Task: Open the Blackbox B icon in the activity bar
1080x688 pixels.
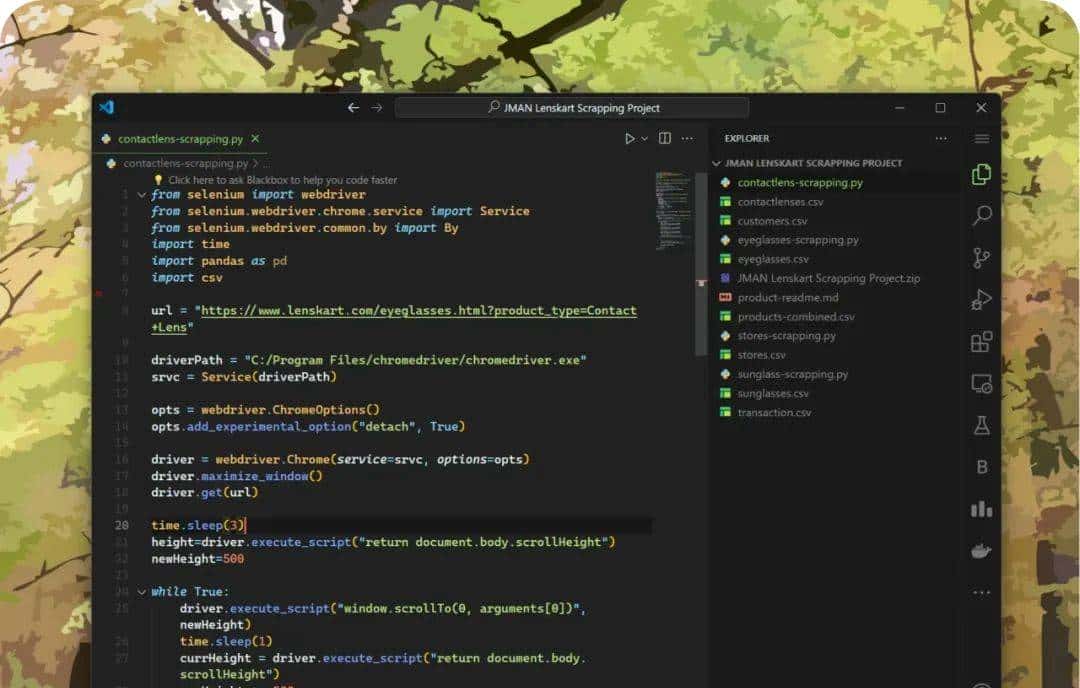Action: 981,466
